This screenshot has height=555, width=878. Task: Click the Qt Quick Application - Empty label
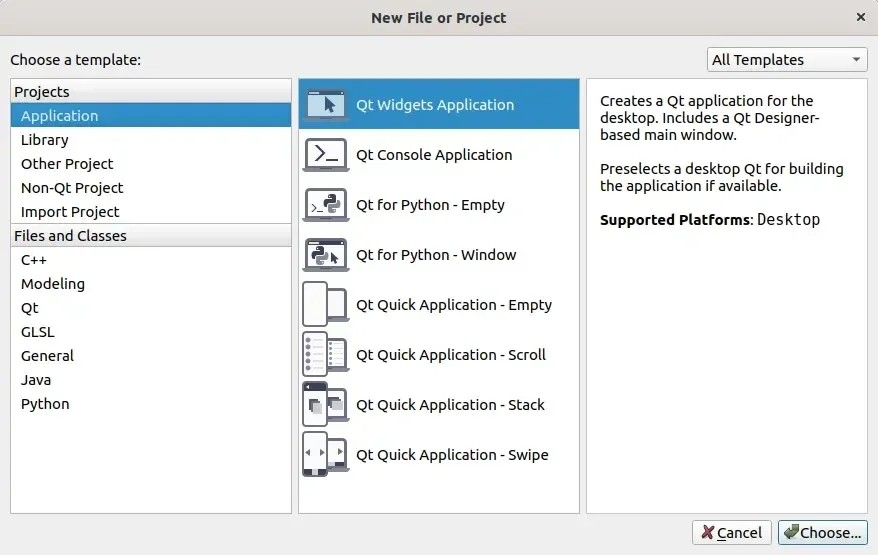pos(454,305)
